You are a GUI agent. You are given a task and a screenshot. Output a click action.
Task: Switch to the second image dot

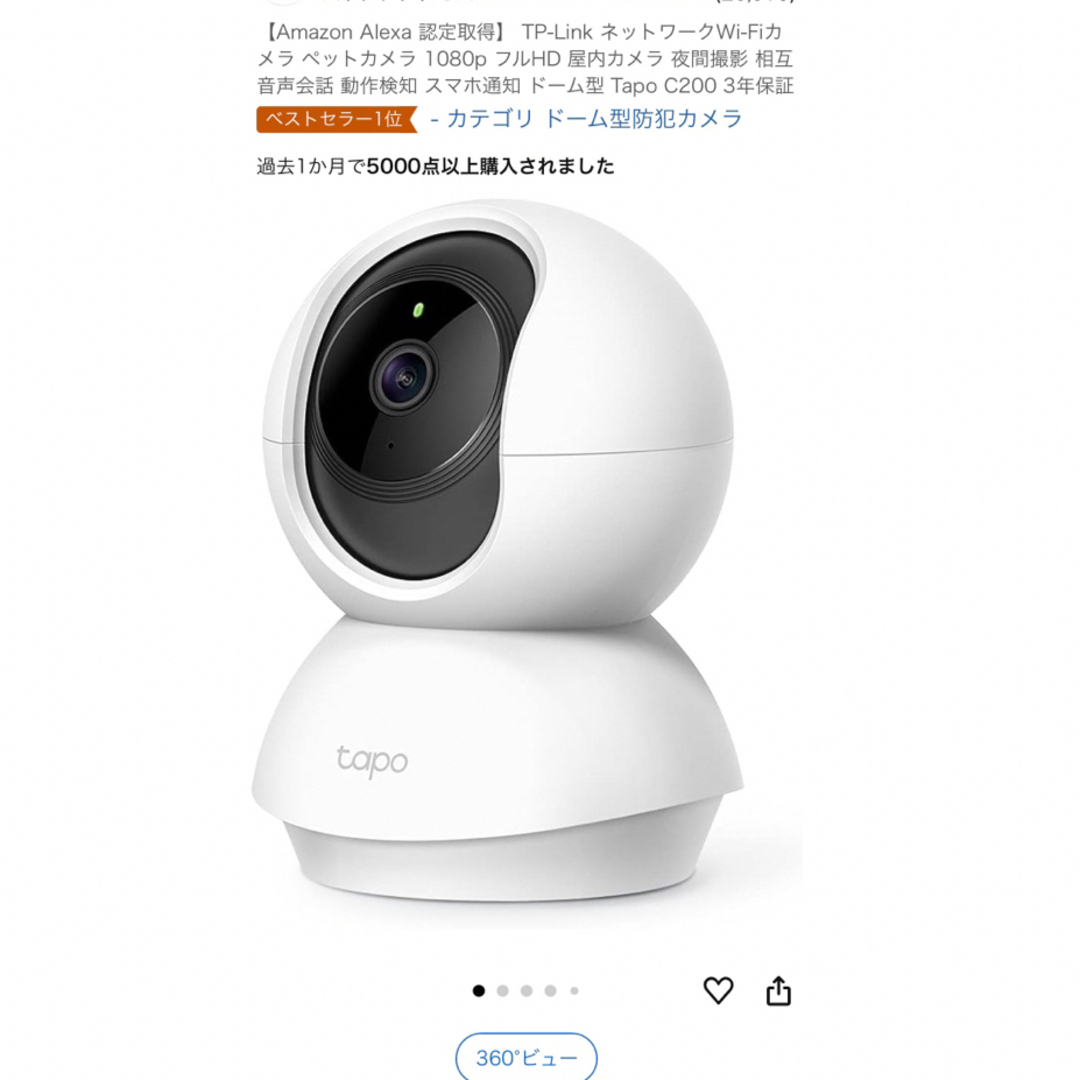pos(503,990)
